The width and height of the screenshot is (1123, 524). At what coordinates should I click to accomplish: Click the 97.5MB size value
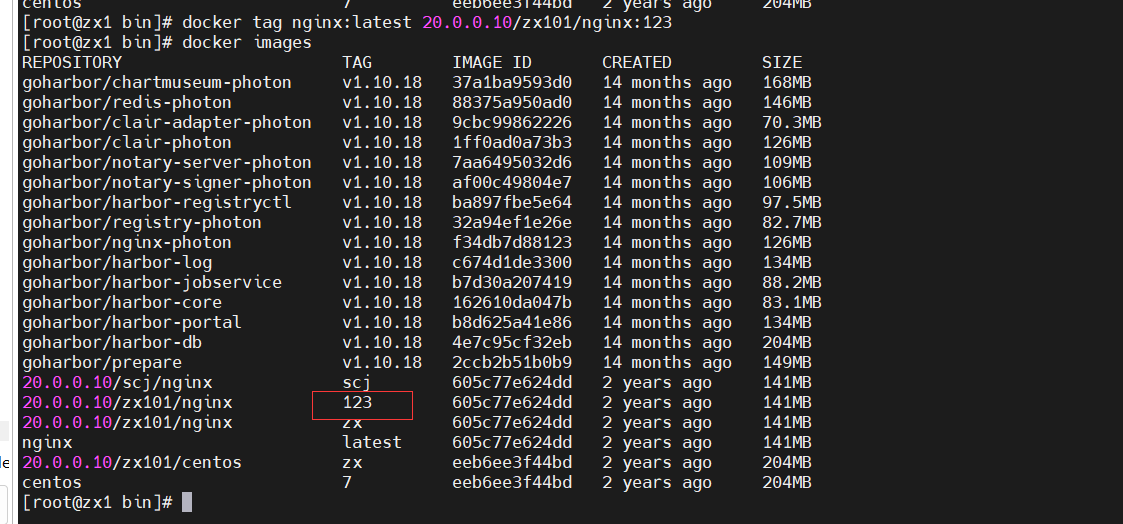tap(791, 203)
